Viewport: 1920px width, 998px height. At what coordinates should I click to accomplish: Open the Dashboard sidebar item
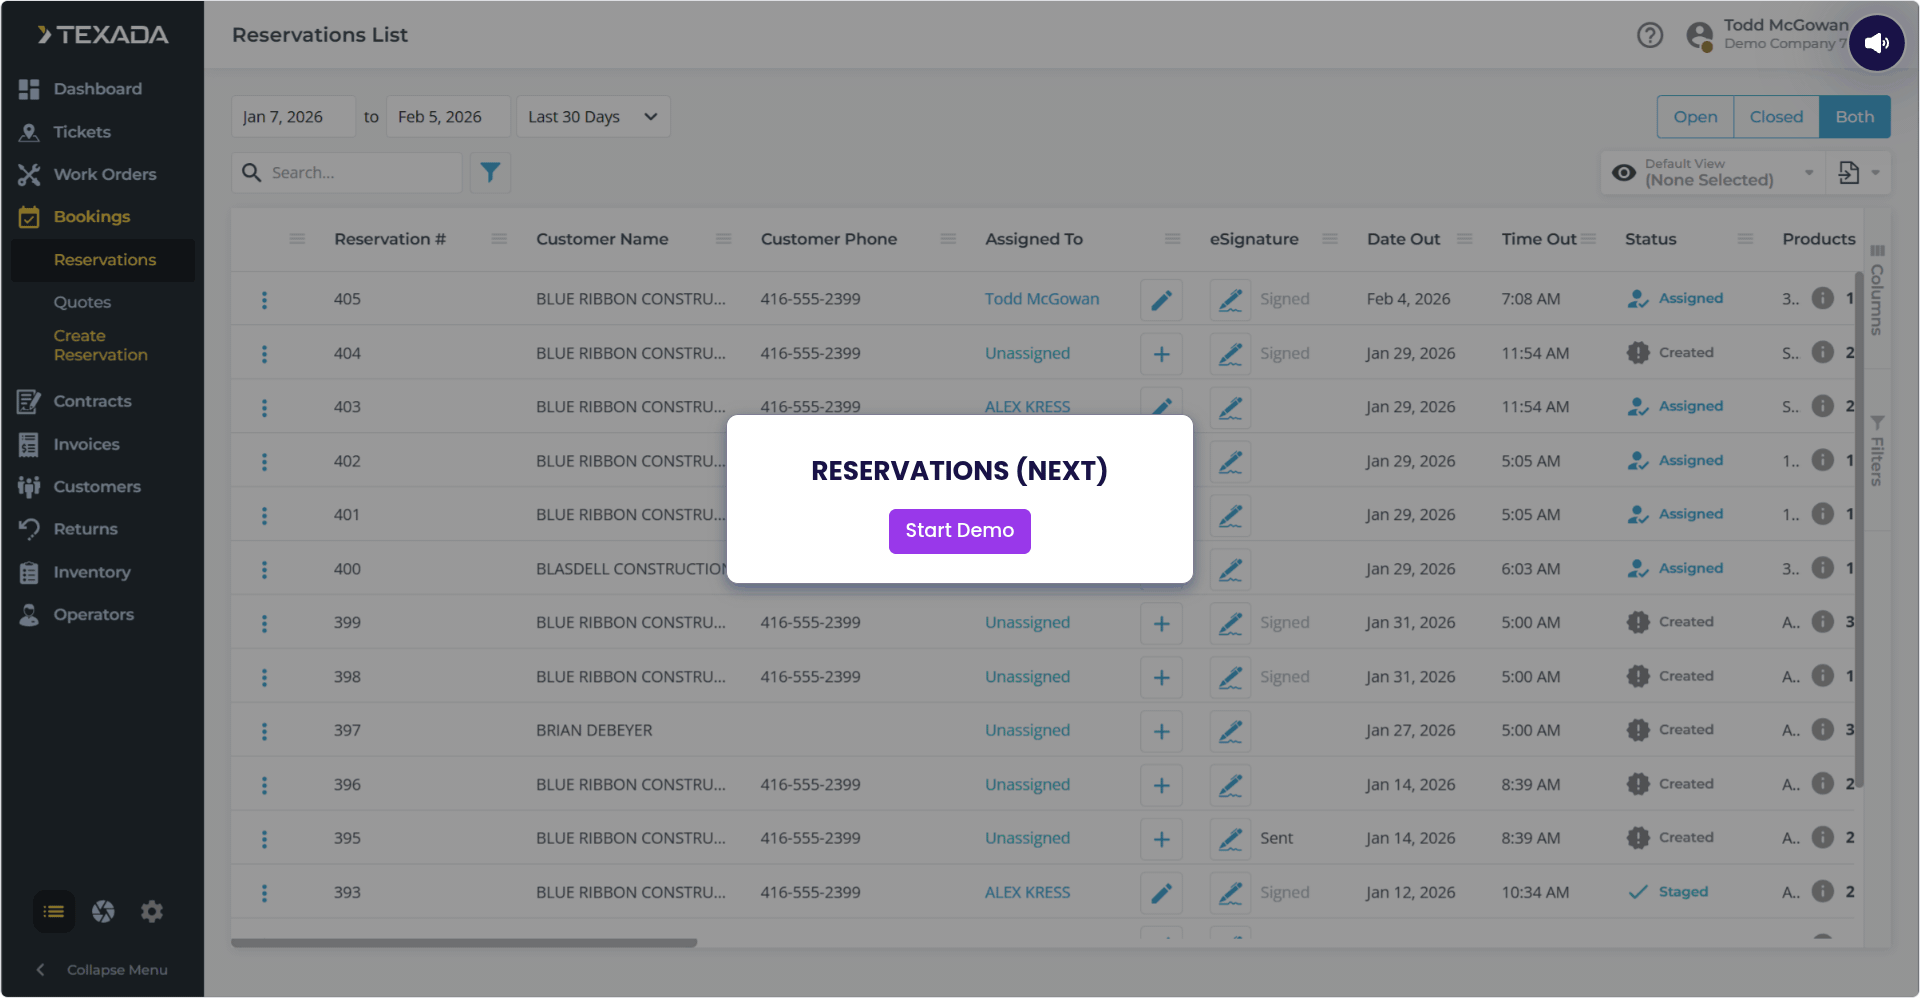98,89
